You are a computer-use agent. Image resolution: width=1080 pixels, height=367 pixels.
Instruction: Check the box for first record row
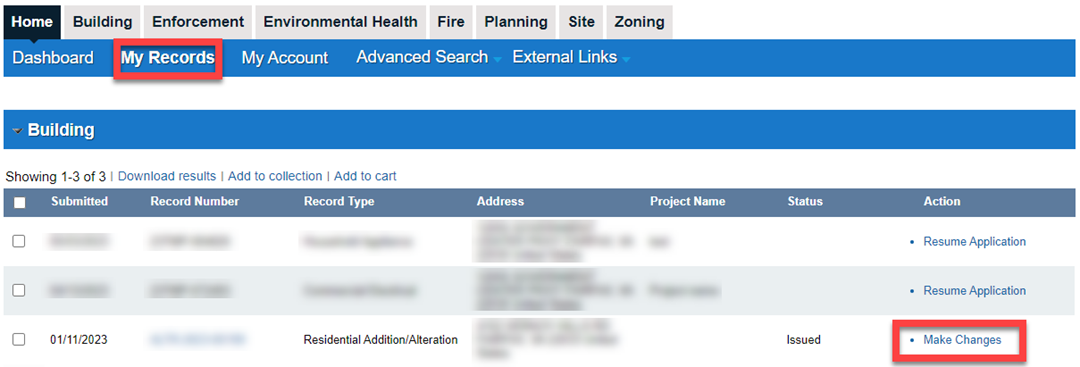click(19, 242)
